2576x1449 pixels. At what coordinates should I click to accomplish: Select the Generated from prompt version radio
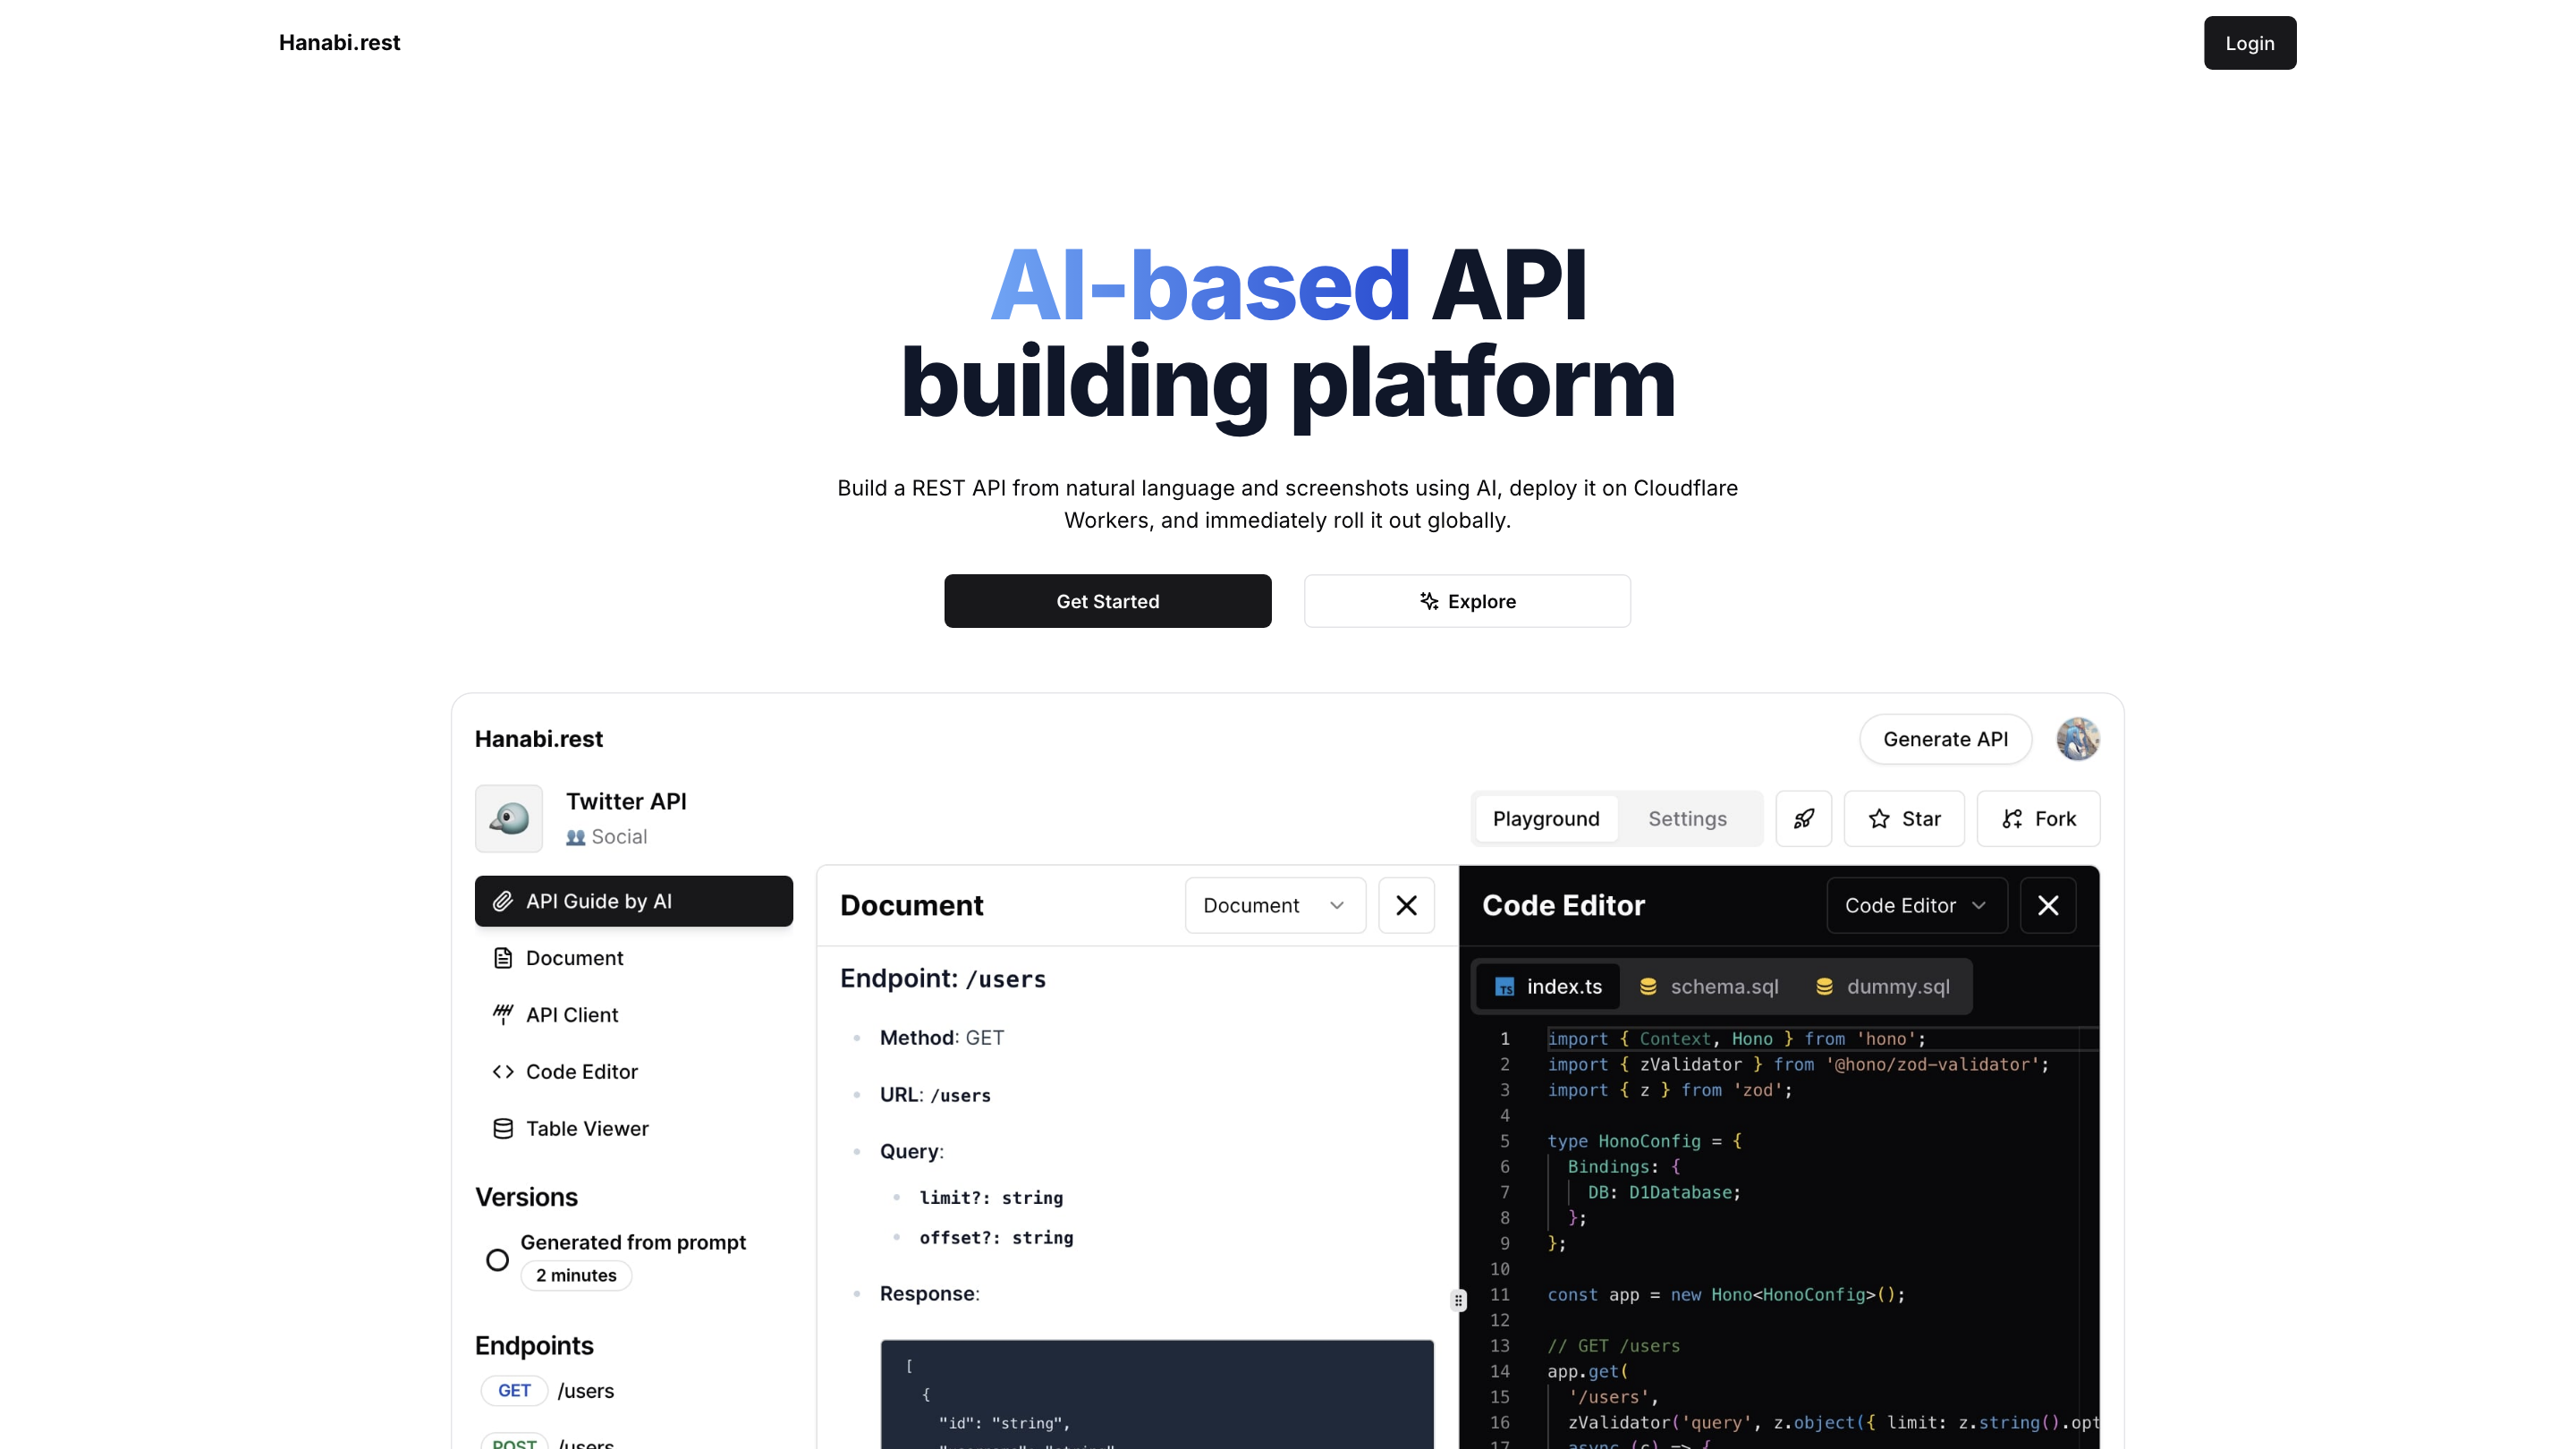497,1260
